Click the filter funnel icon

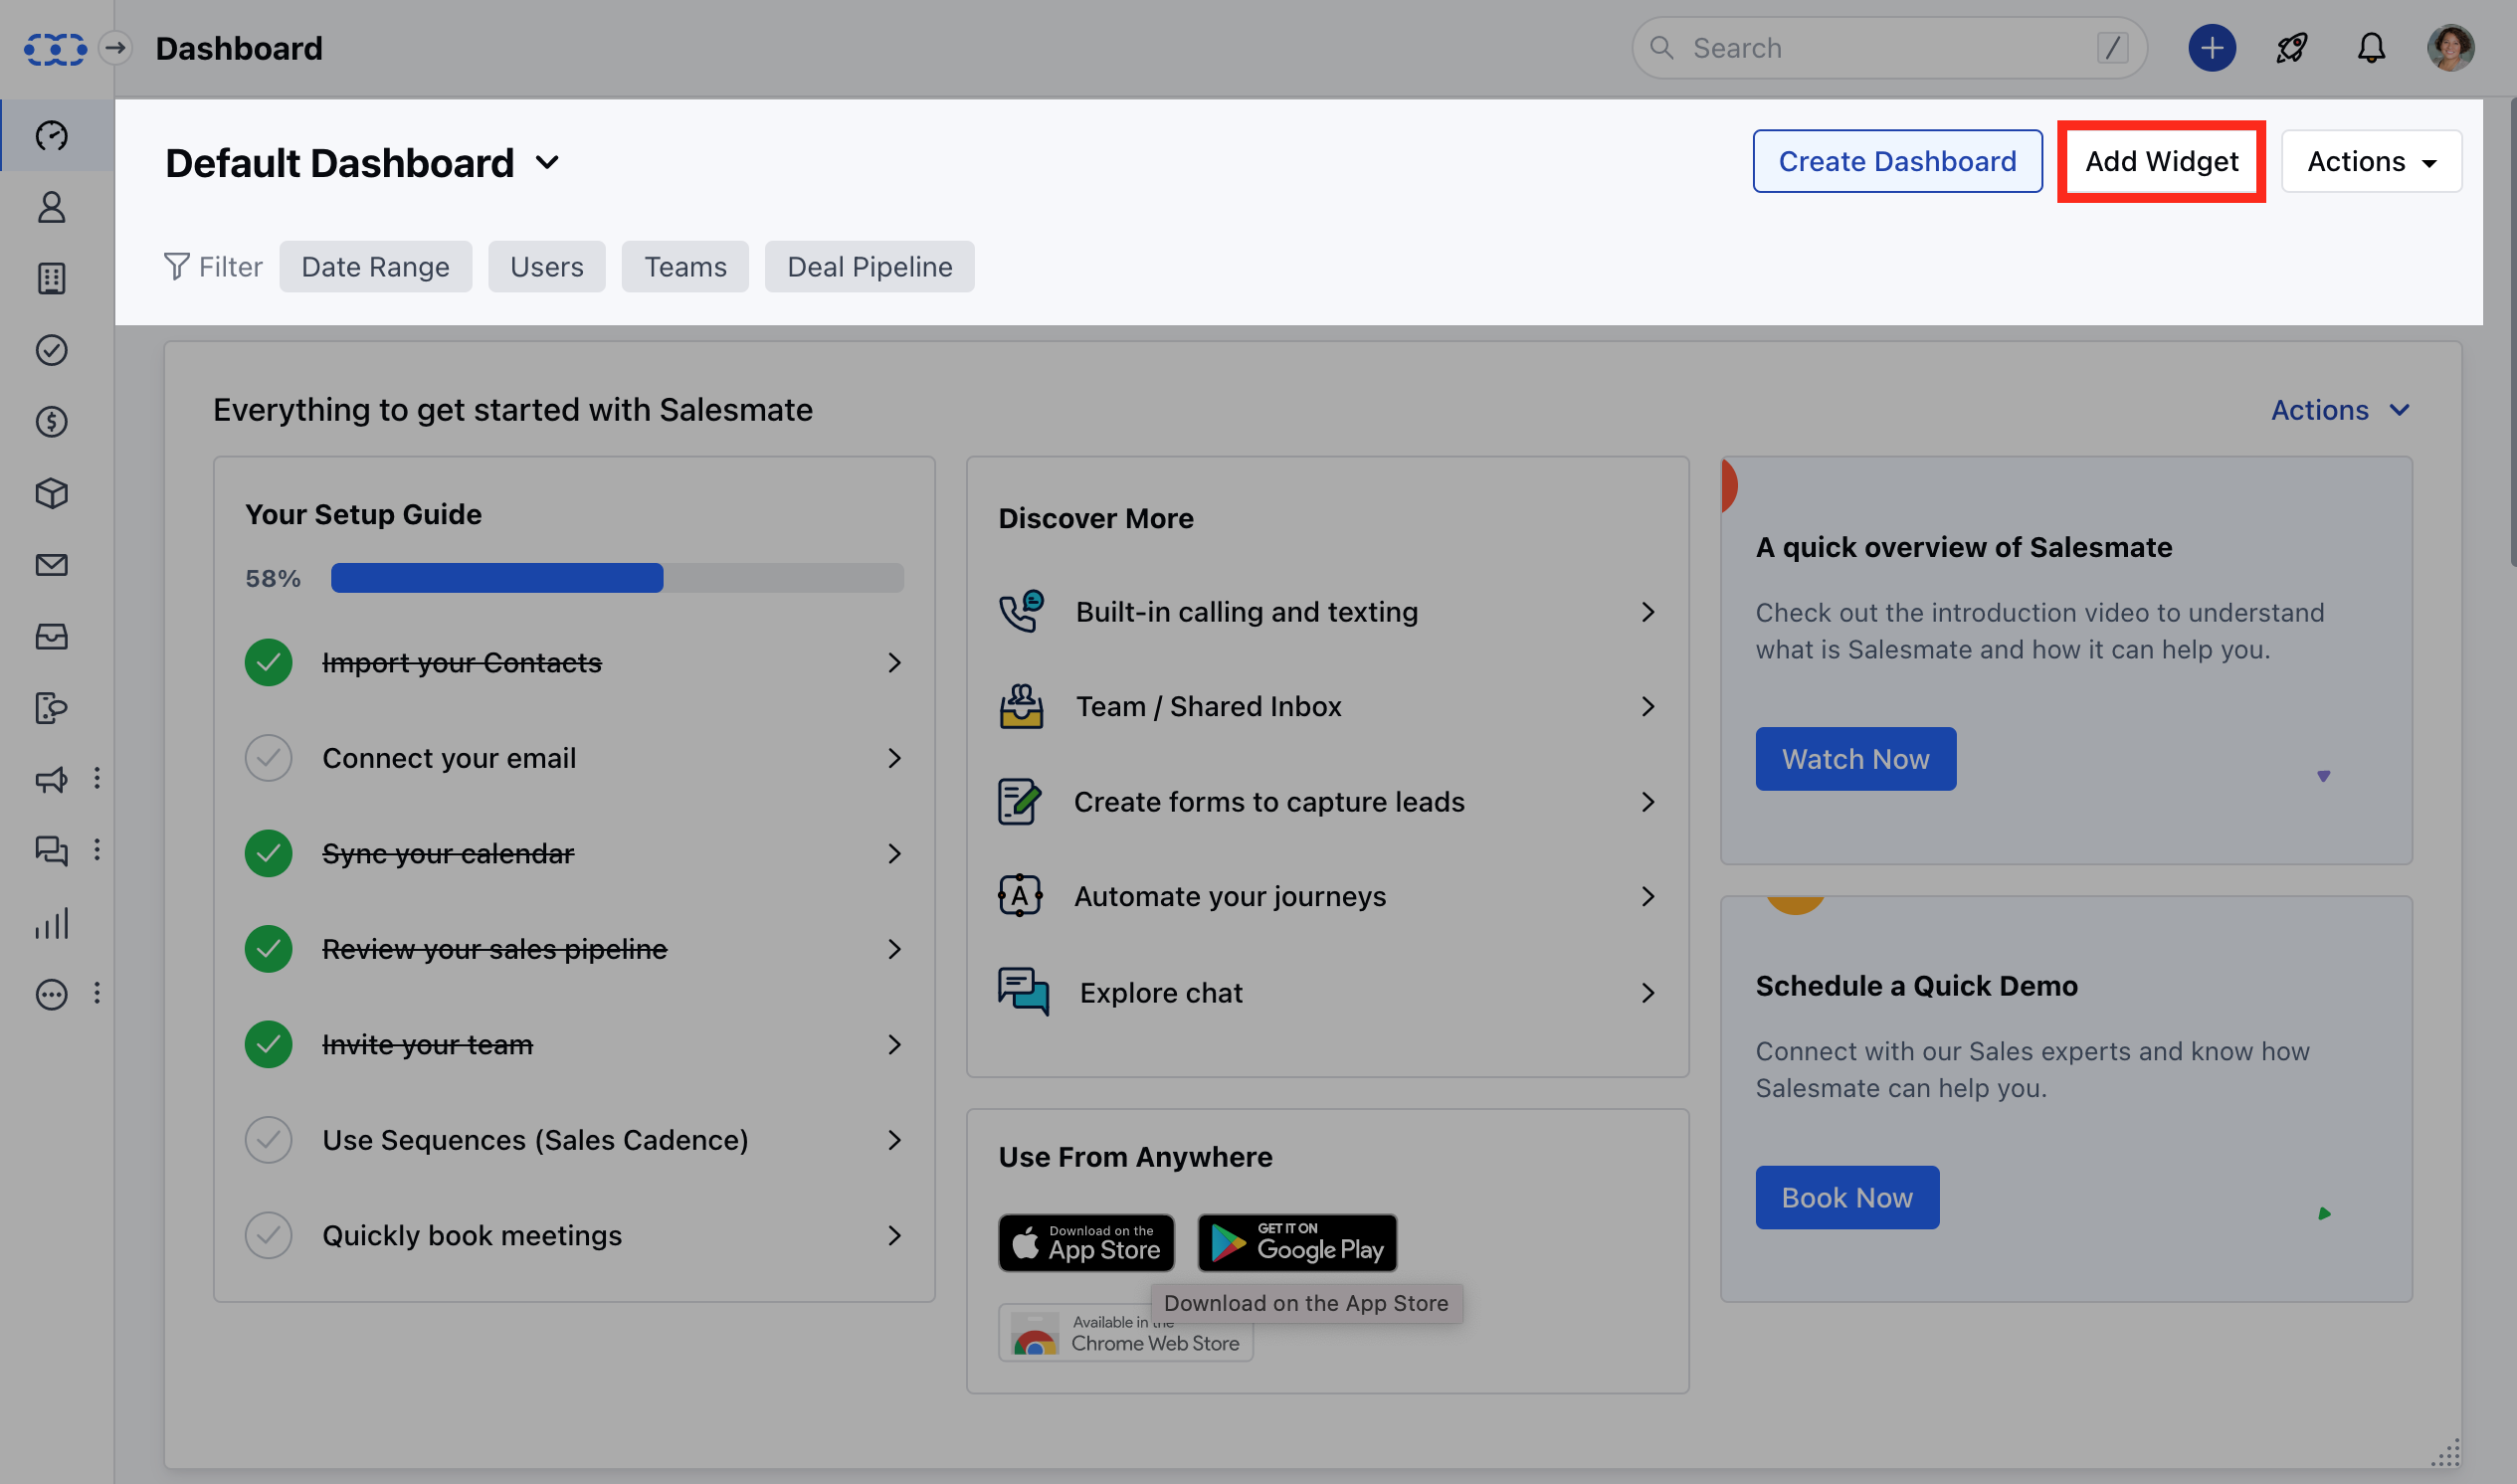pos(176,267)
